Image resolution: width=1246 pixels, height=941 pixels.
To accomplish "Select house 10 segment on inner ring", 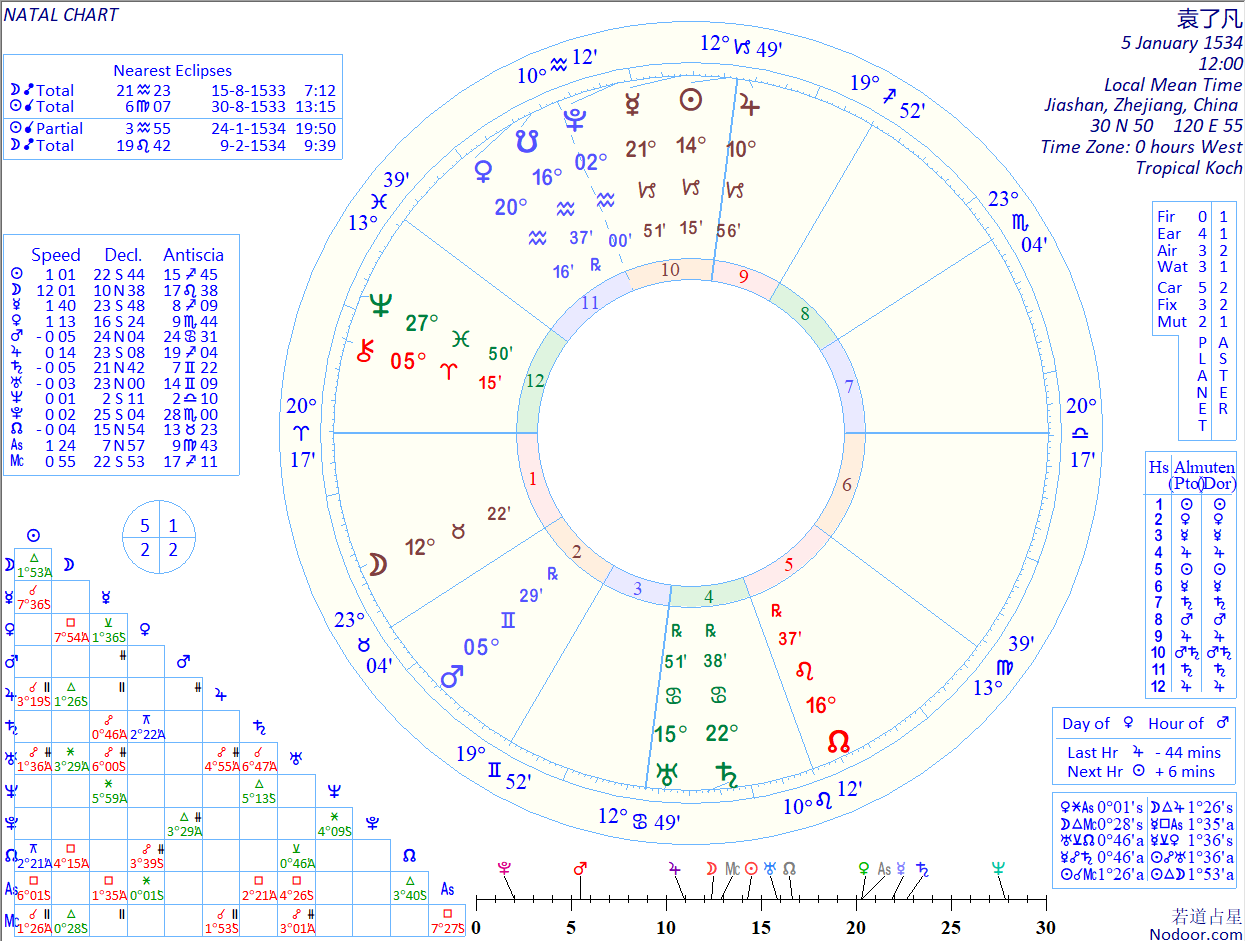I will [670, 270].
